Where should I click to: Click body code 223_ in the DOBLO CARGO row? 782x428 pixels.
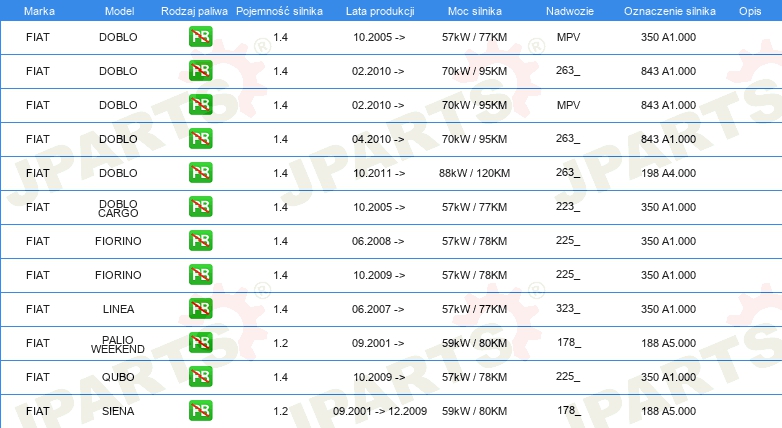coord(568,206)
